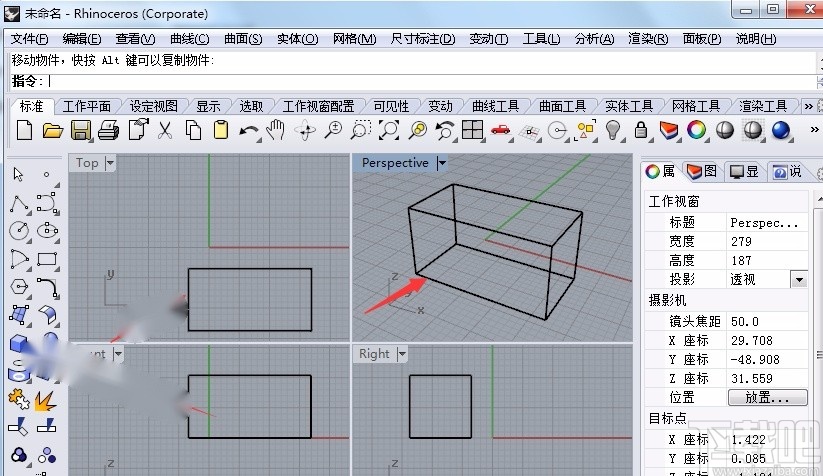The image size is (823, 476).
Task: Save the model using the floppy disk icon
Action: (80, 130)
